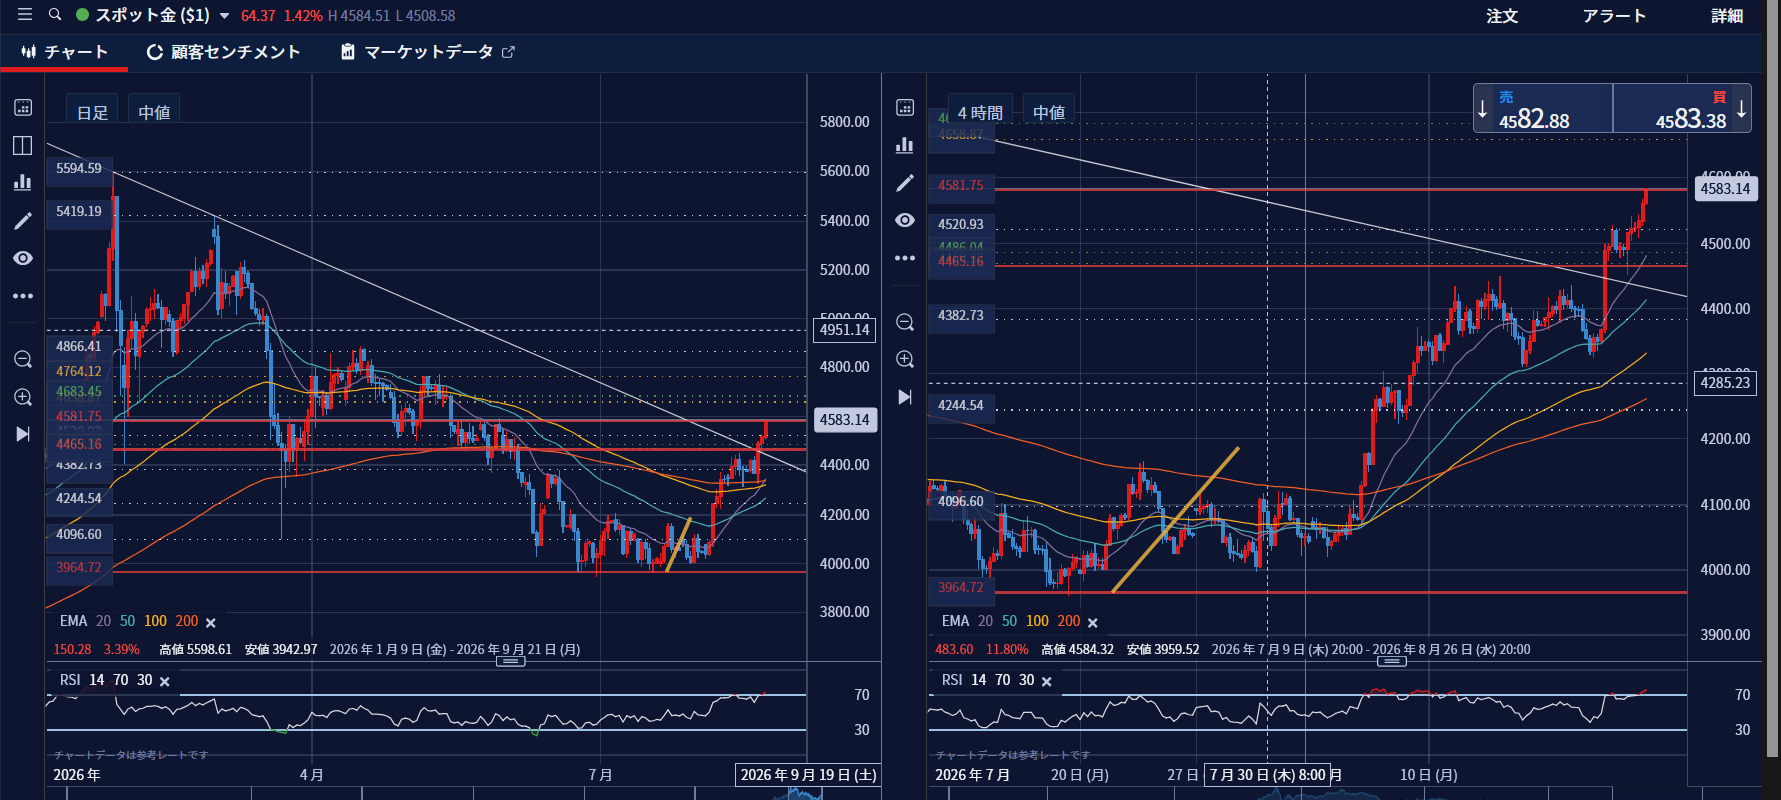Zoom out on the left chart

(x=23, y=359)
